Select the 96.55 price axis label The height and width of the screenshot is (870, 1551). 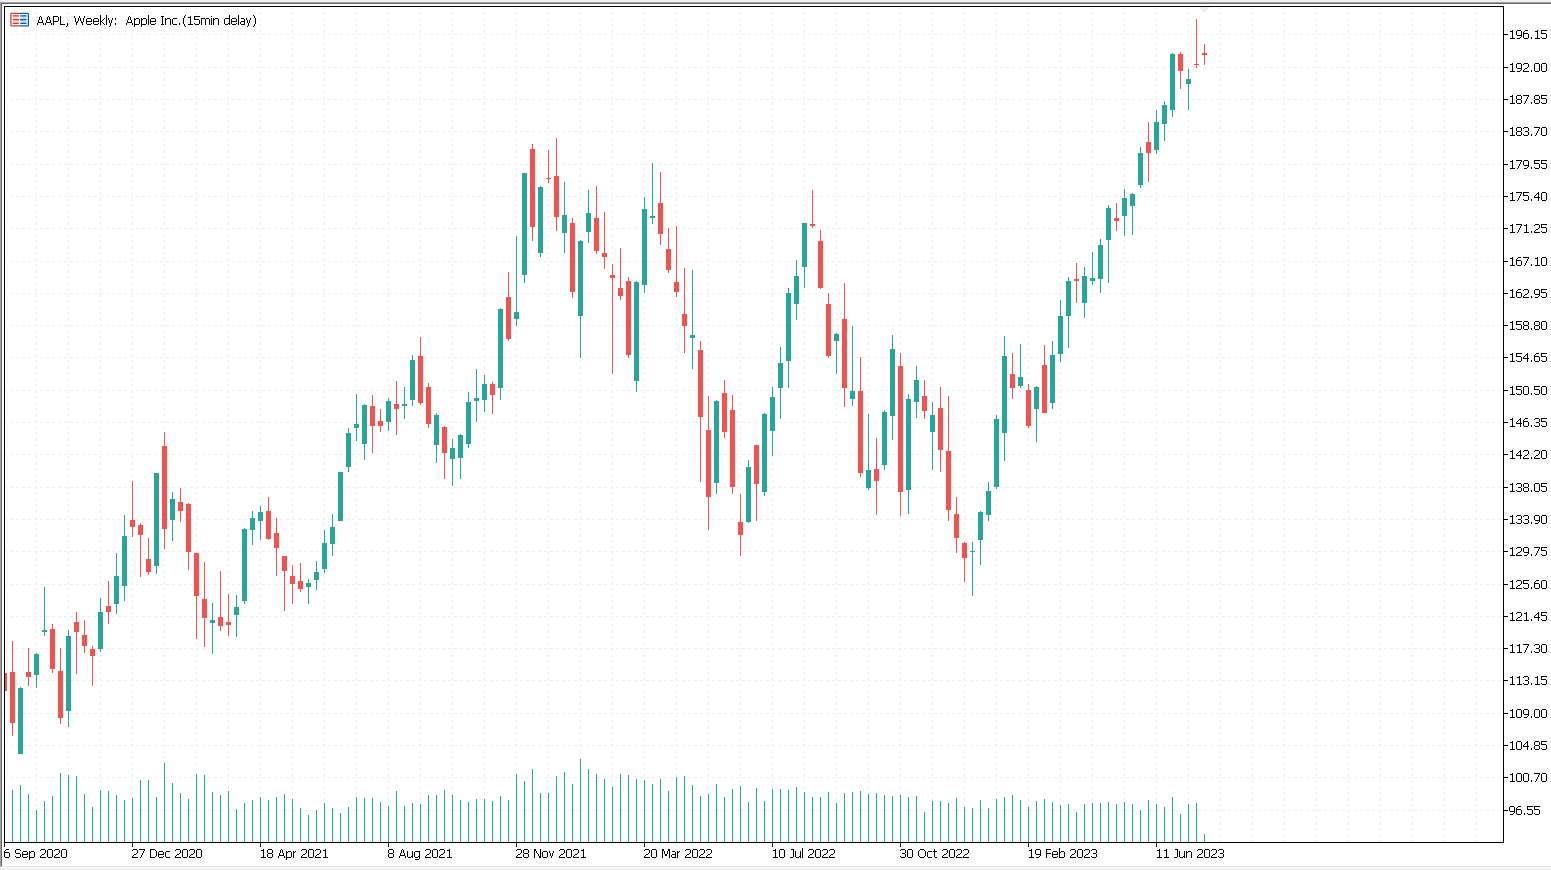[1525, 811]
